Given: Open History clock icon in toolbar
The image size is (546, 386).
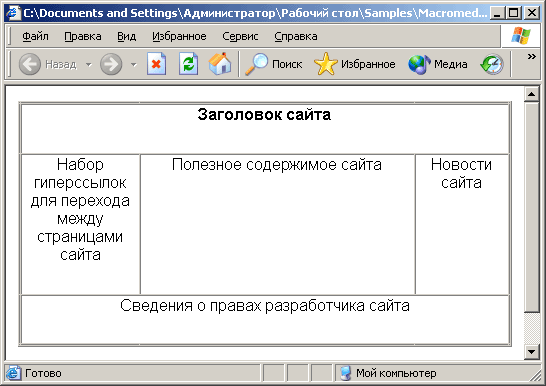Looking at the screenshot, I should (x=492, y=64).
